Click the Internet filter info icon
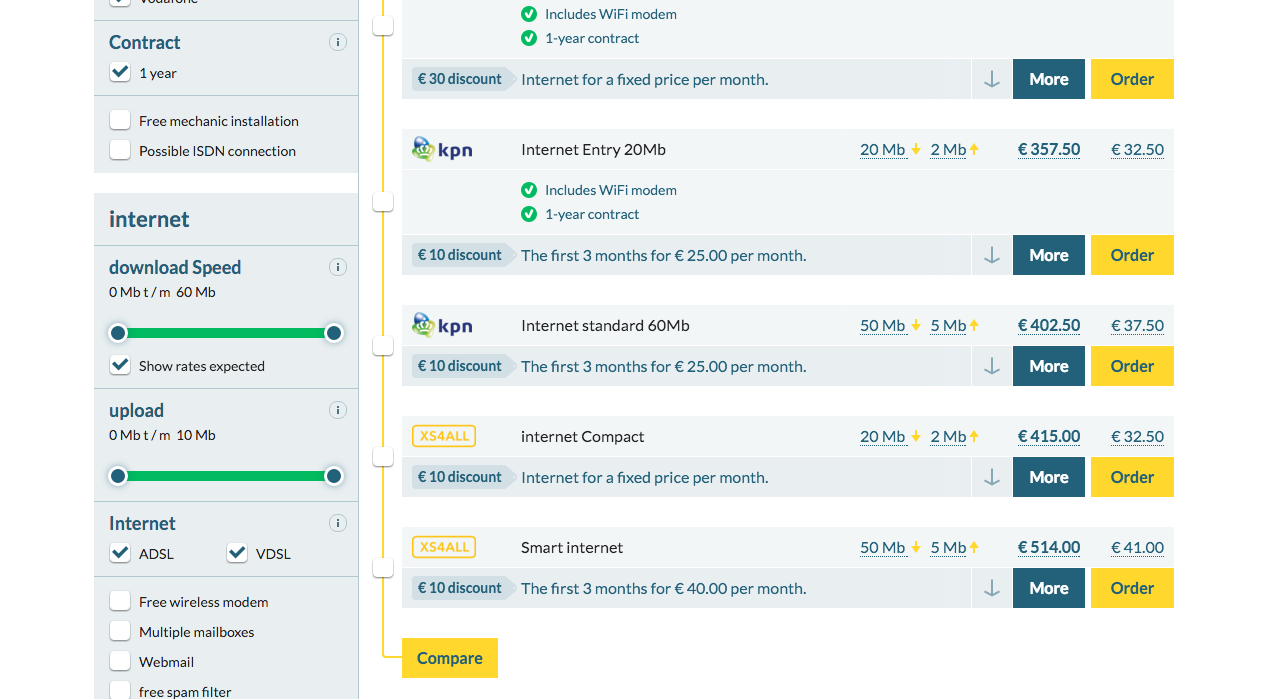This screenshot has width=1288, height=699. [x=338, y=523]
